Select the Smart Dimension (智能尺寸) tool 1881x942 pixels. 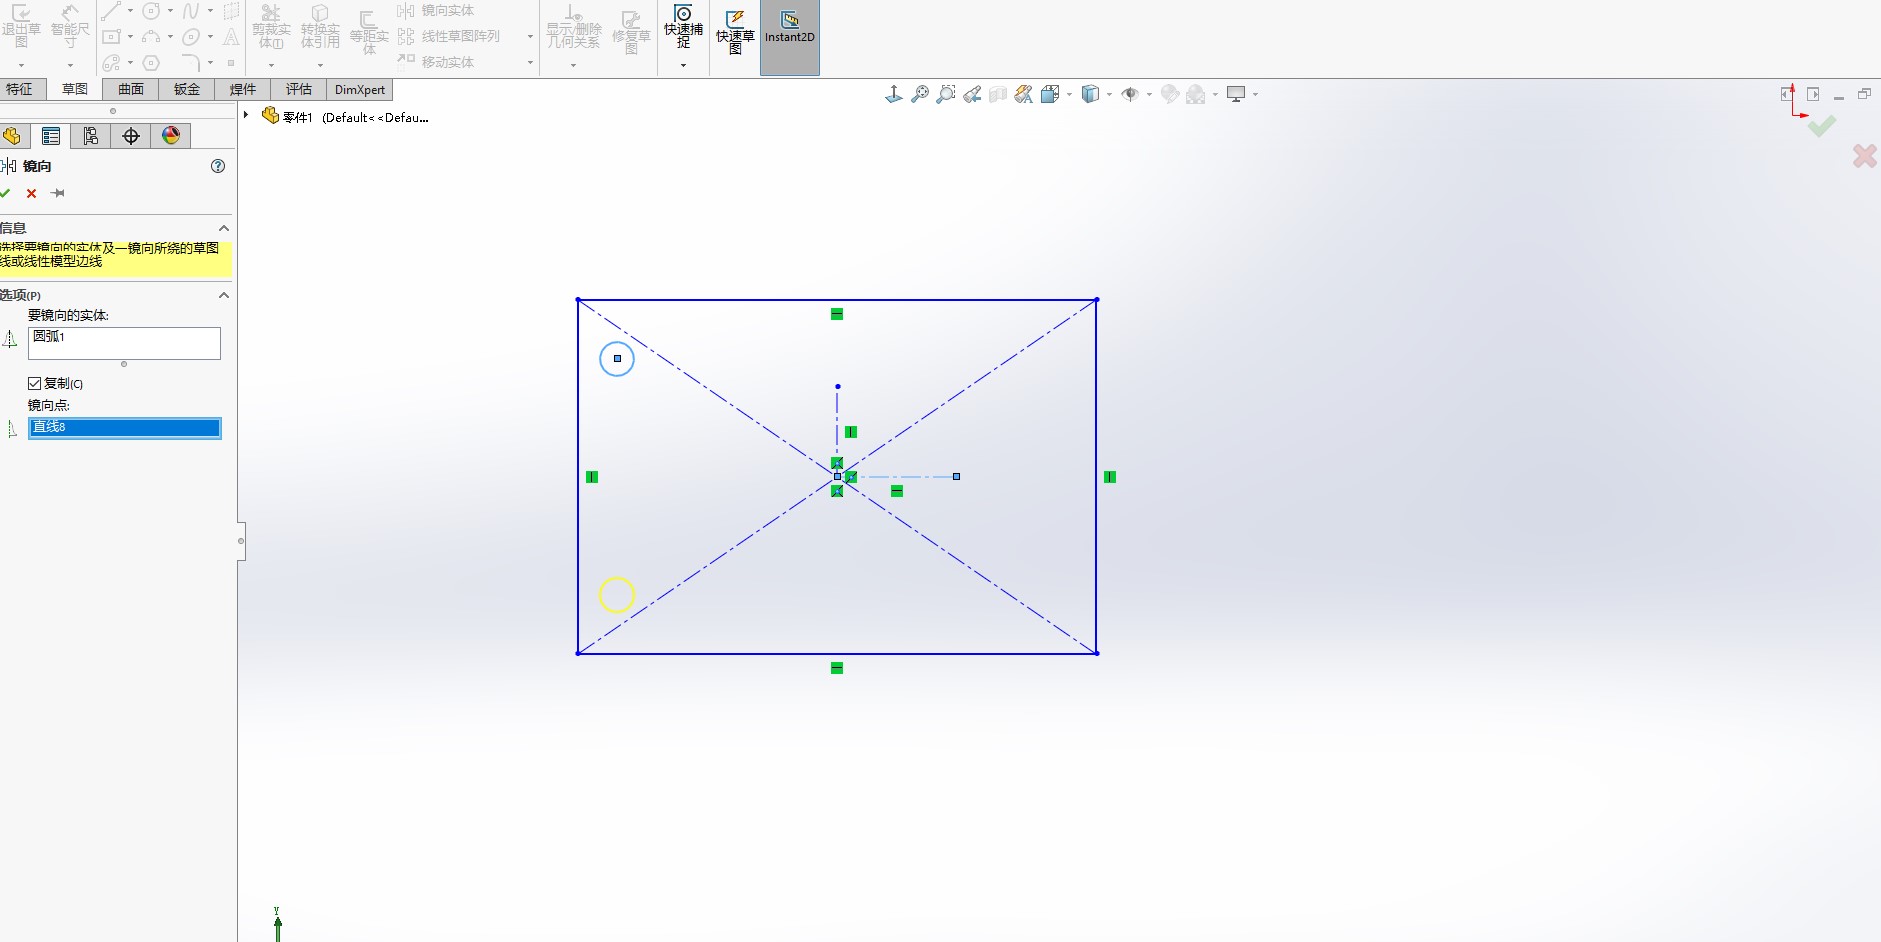pyautogui.click(x=70, y=26)
